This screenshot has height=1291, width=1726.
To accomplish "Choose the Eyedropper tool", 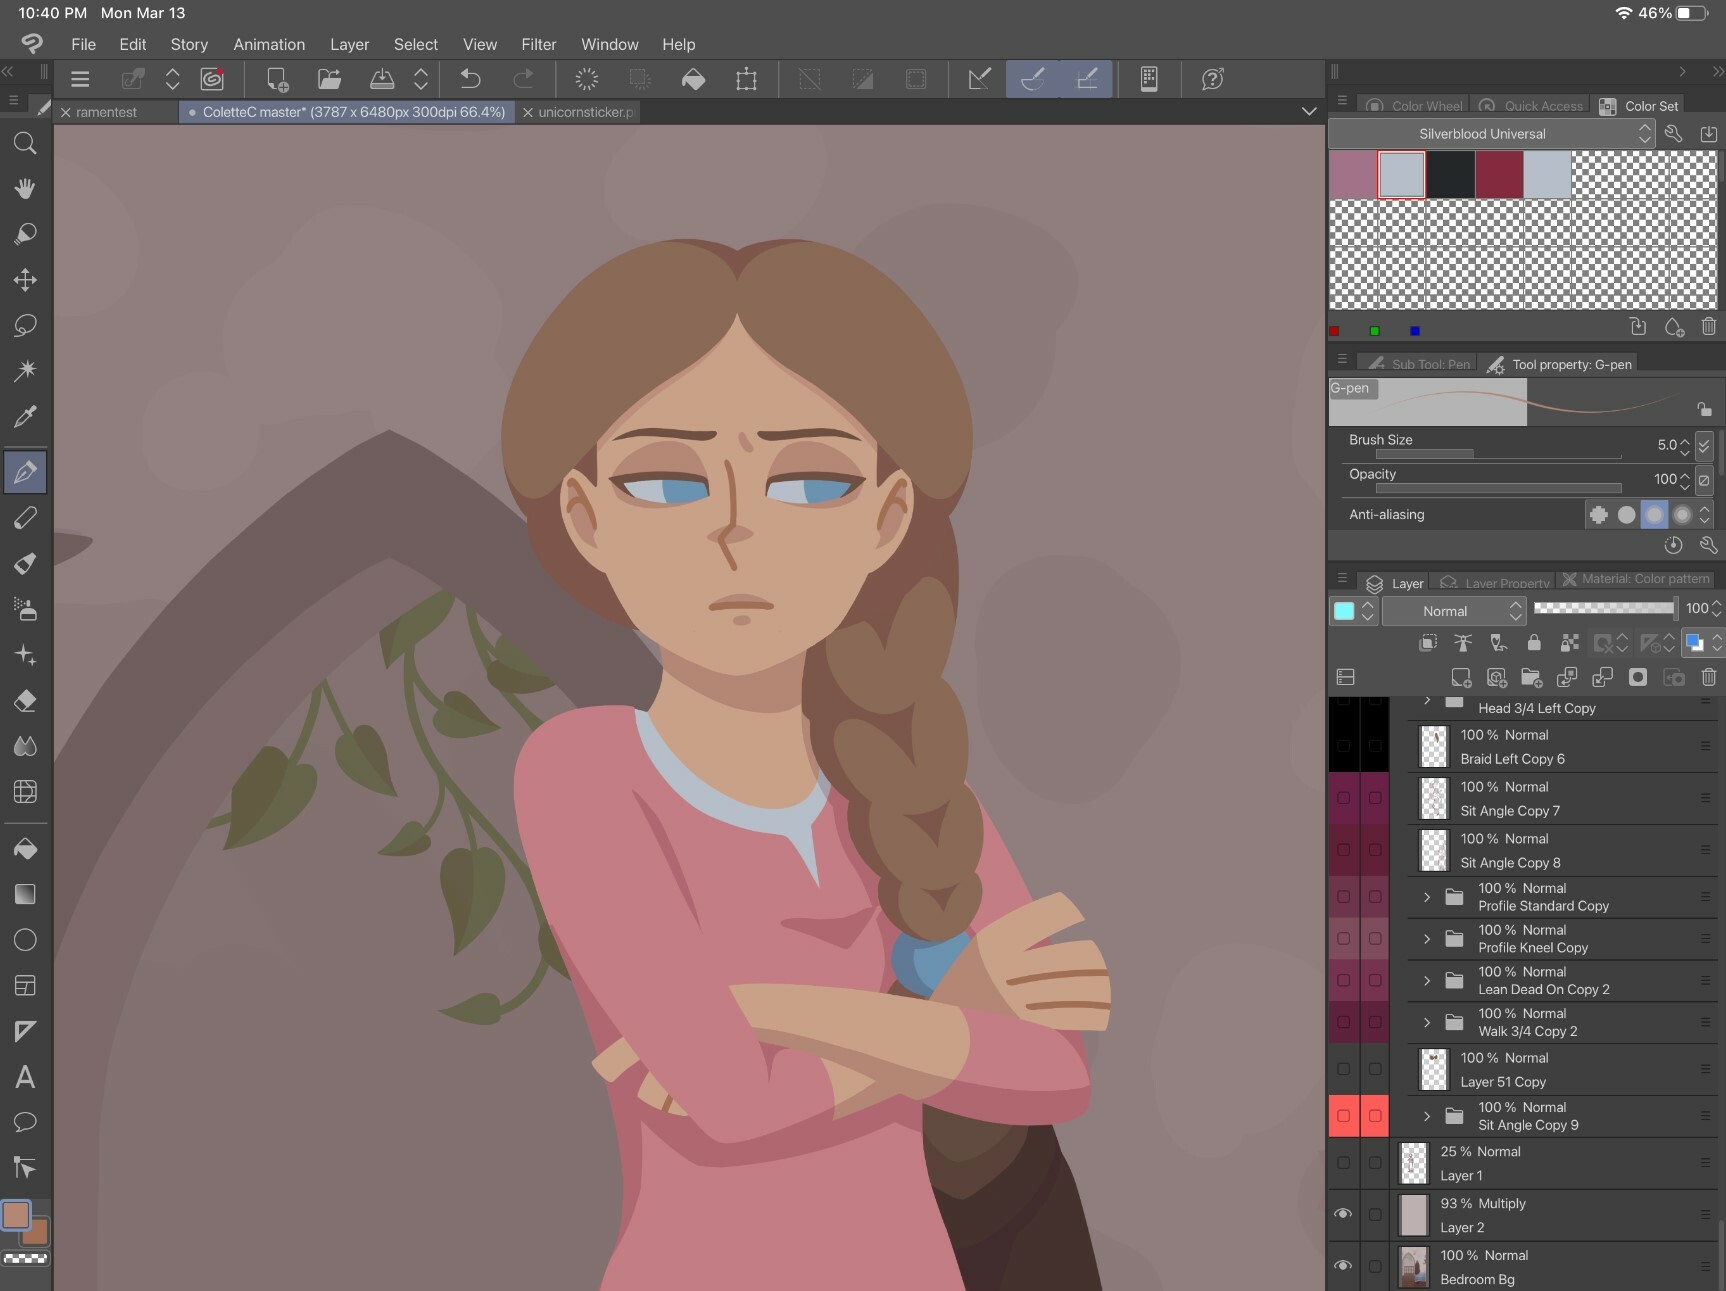I will click(x=25, y=416).
